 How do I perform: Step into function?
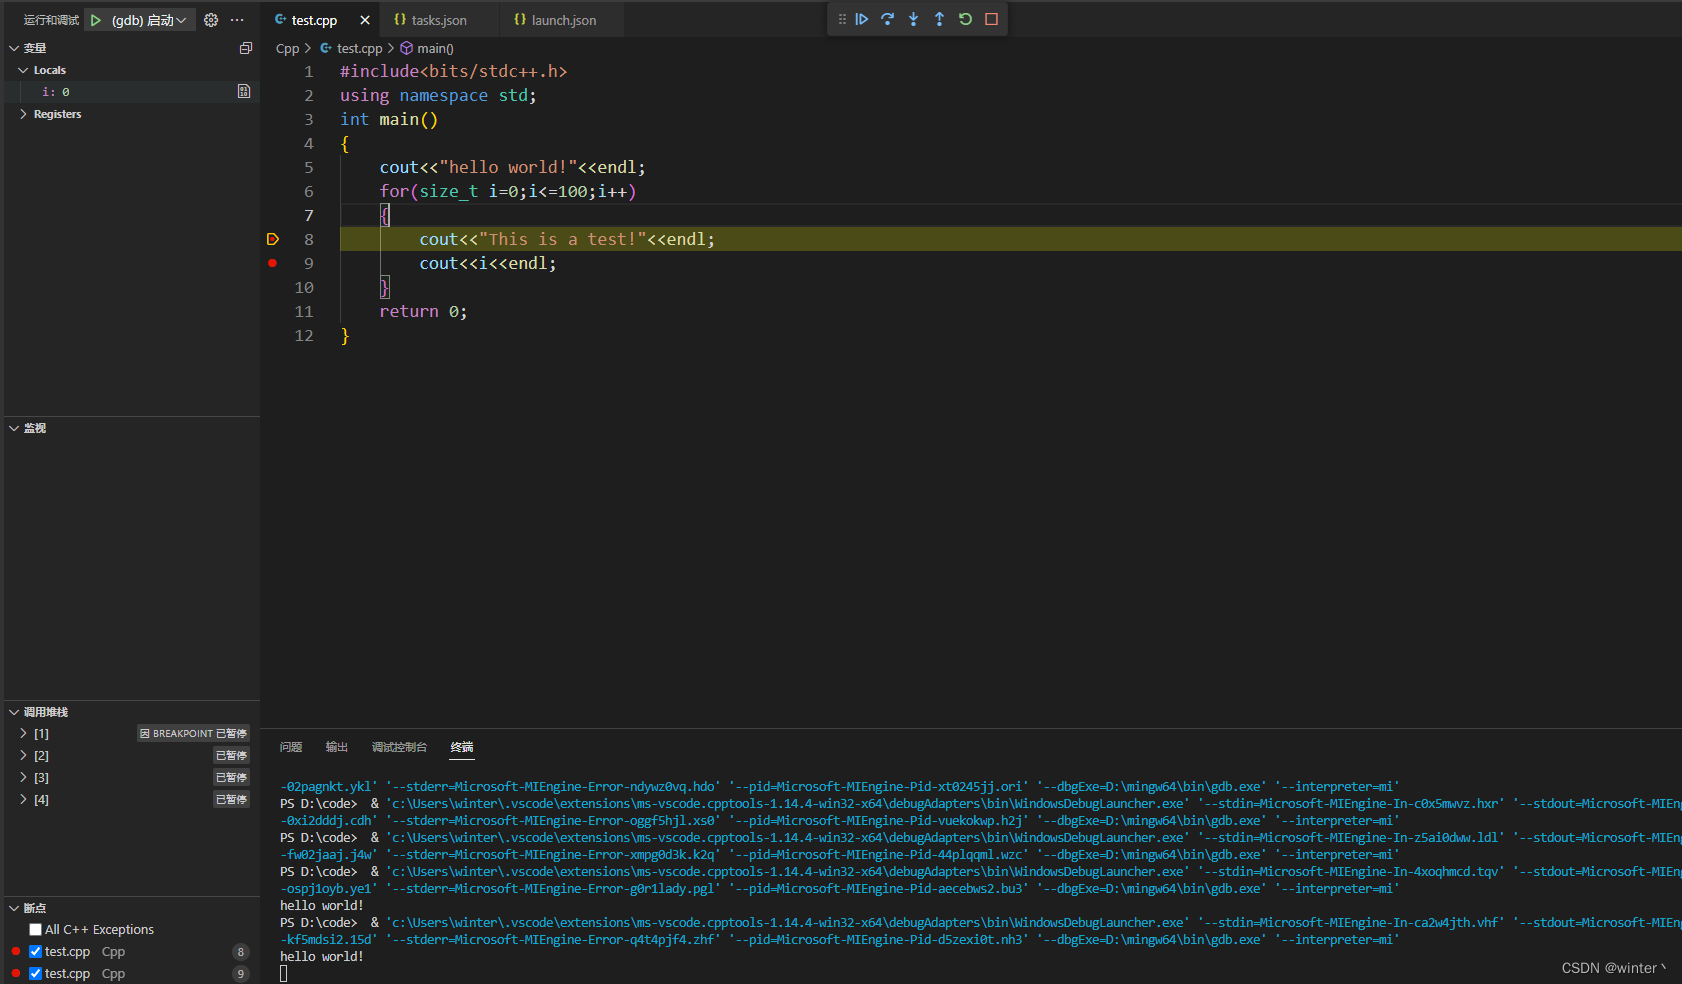tap(914, 19)
